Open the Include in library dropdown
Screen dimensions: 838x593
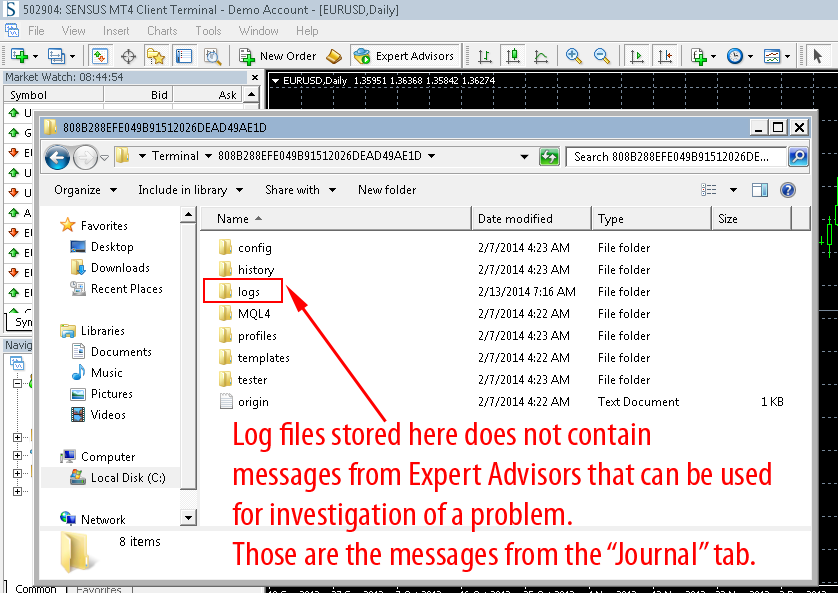point(190,190)
